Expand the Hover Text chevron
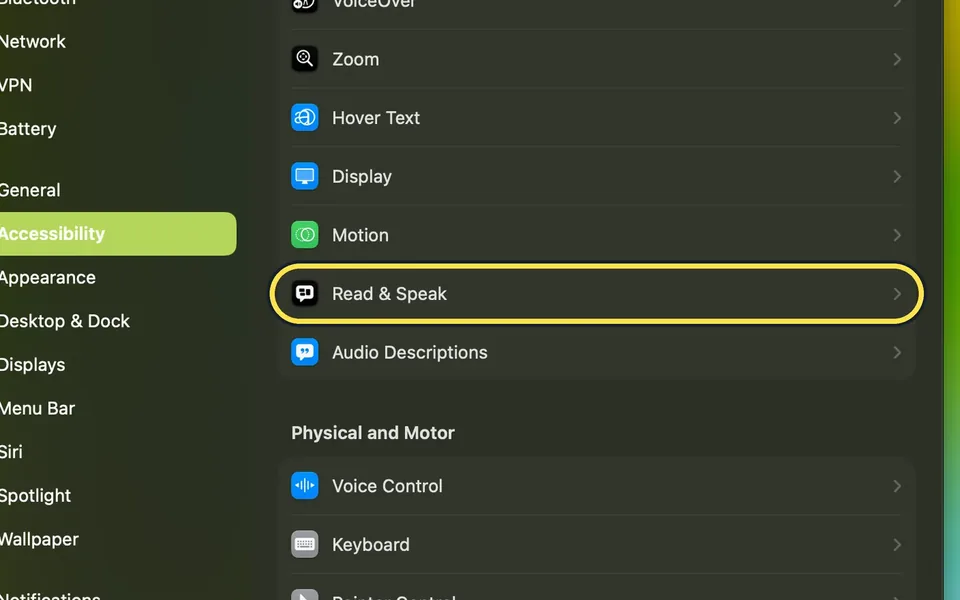 pyautogui.click(x=897, y=118)
